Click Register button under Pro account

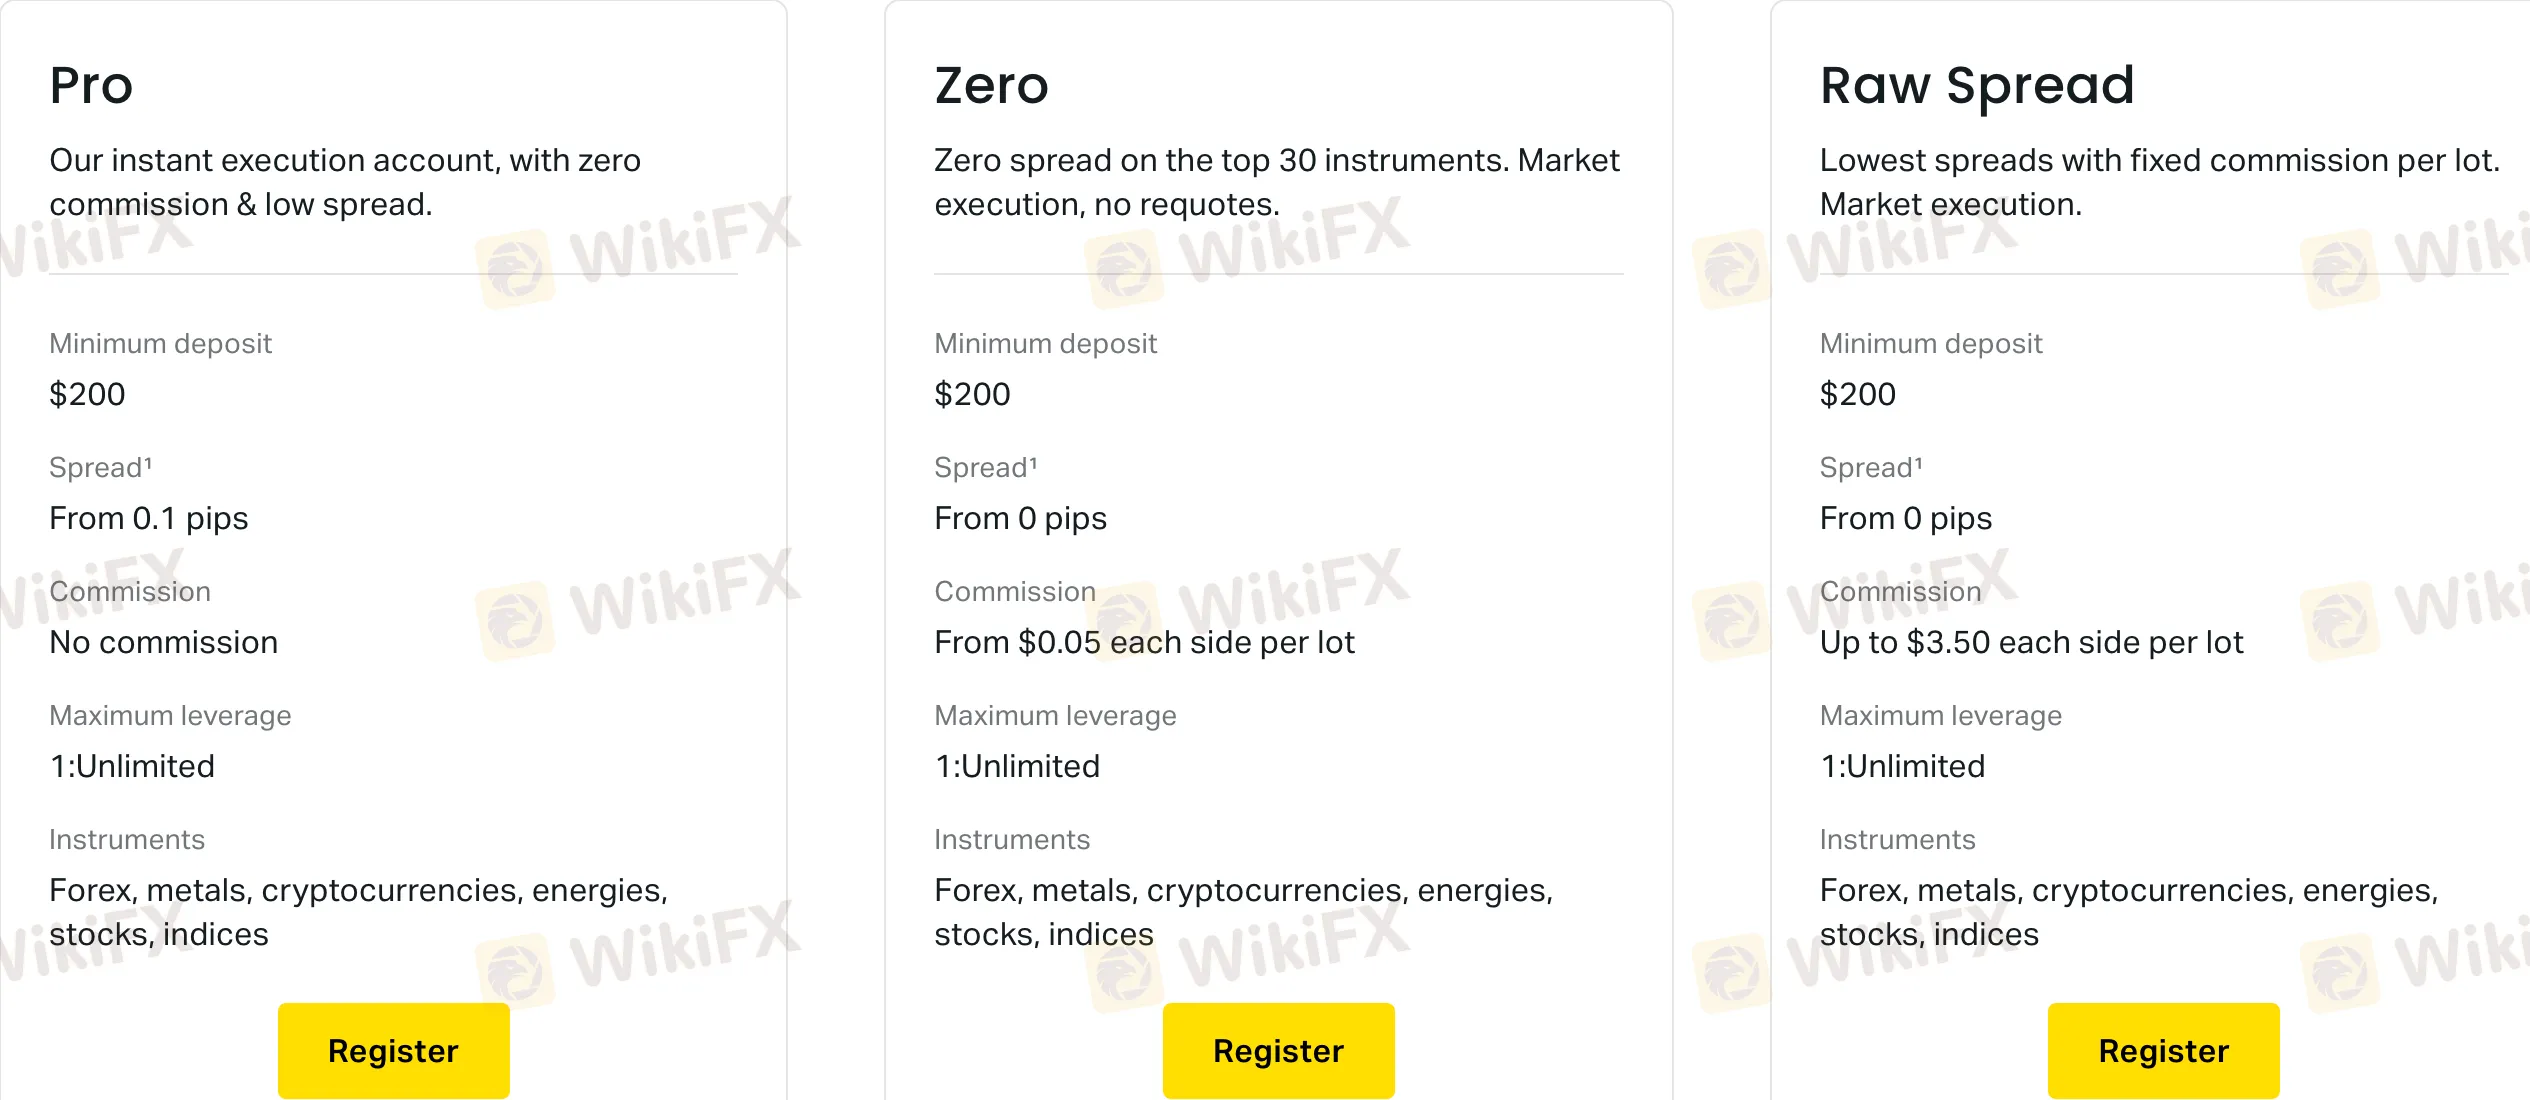pos(393,1050)
